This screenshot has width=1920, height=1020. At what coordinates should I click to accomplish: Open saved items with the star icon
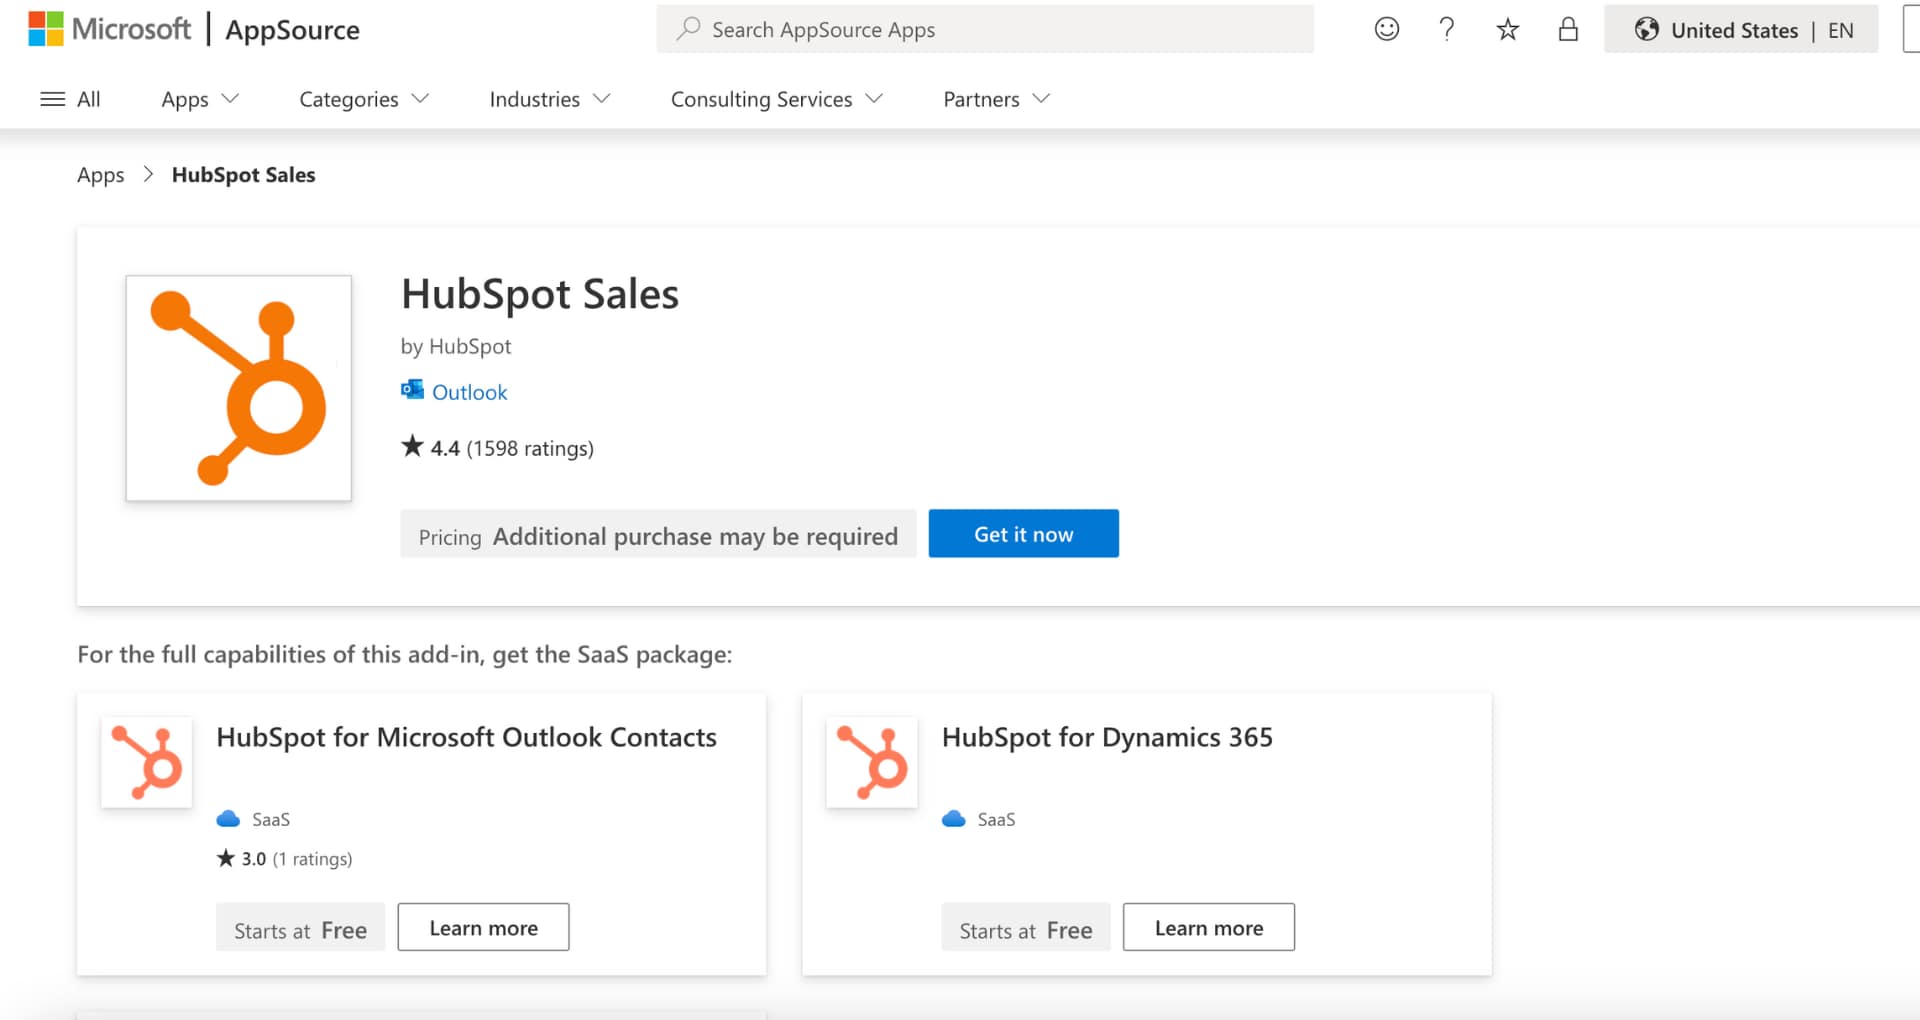click(1507, 29)
